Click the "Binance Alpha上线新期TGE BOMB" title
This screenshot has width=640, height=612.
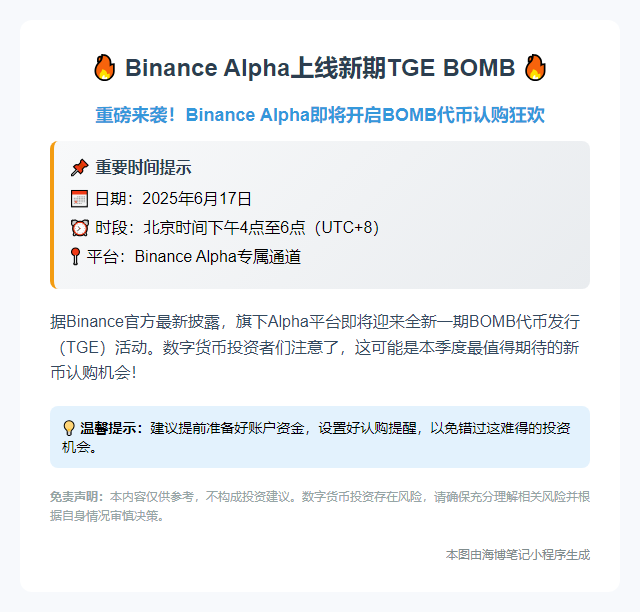click(x=319, y=68)
